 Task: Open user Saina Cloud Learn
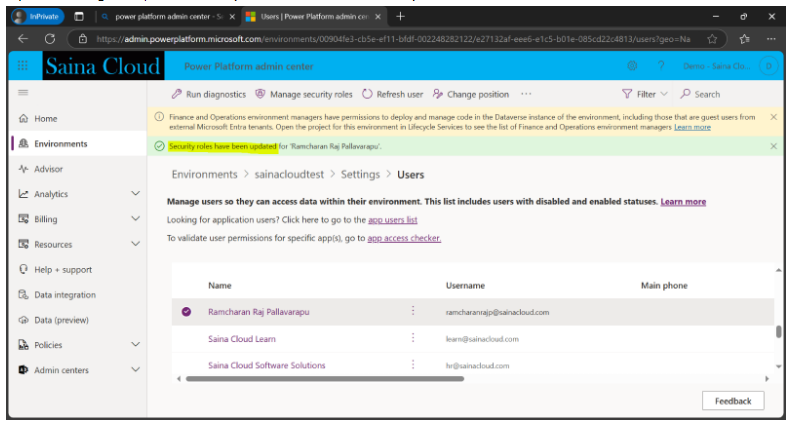point(242,339)
